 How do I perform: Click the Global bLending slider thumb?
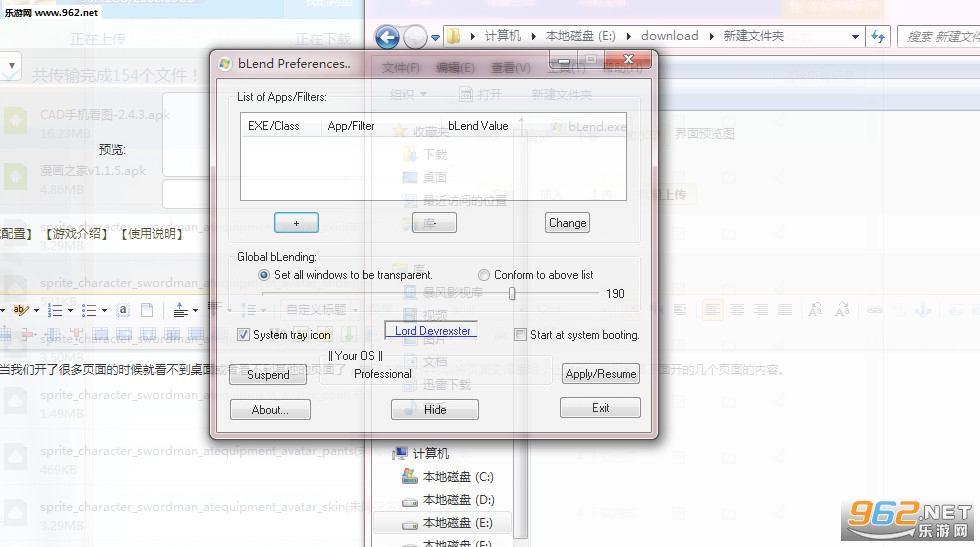pyautogui.click(x=512, y=293)
